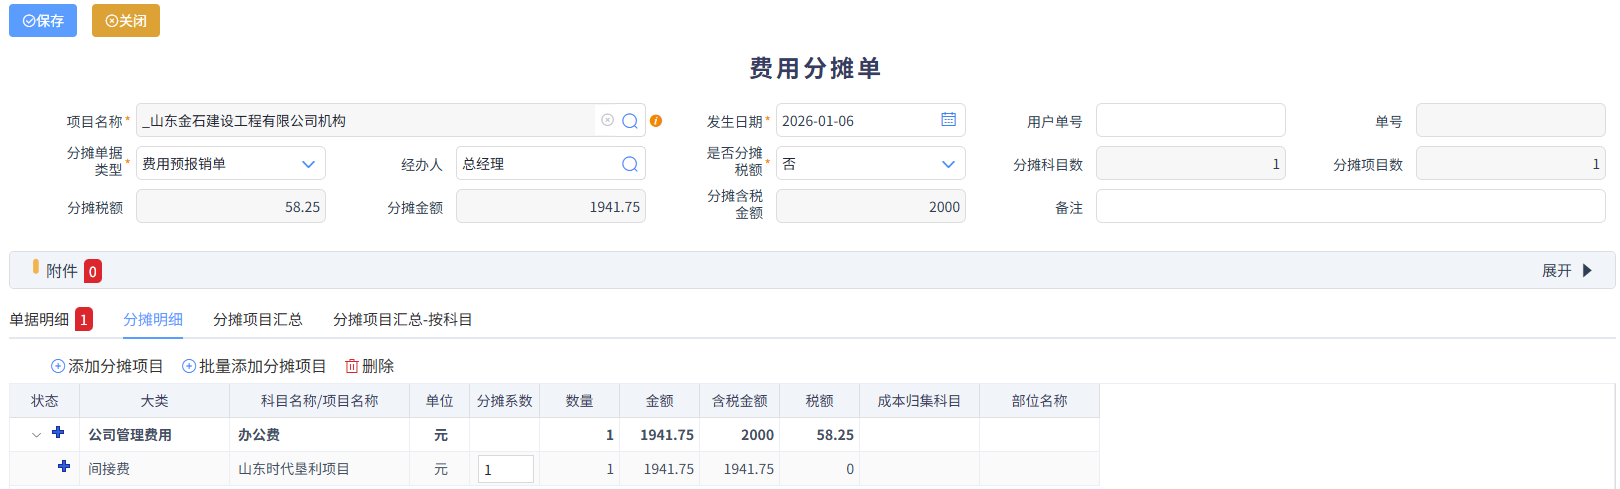The height and width of the screenshot is (489, 1620).
Task: Clear the 项目名称 field with the X icon
Action: [607, 120]
